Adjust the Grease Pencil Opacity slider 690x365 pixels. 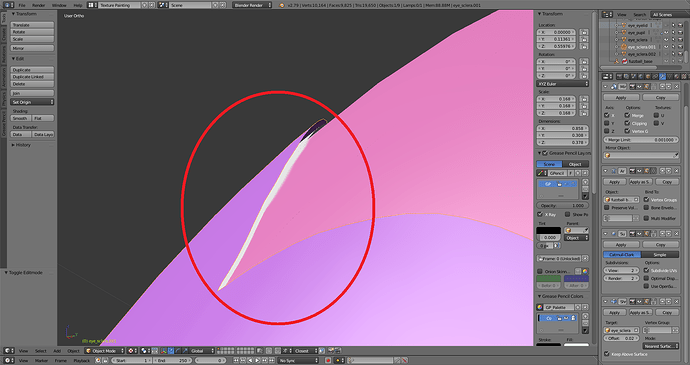(563, 206)
